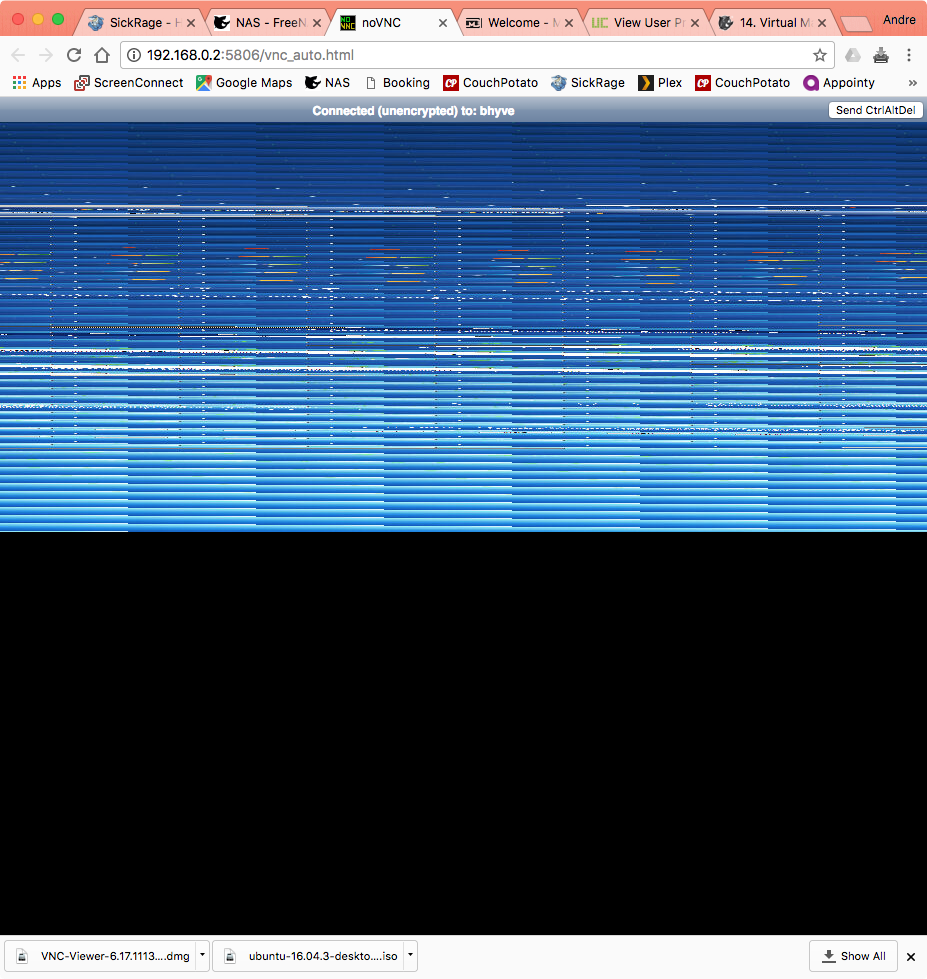Image resolution: width=927 pixels, height=979 pixels.
Task: Open the ScreenConnect bookmark
Action: point(129,82)
